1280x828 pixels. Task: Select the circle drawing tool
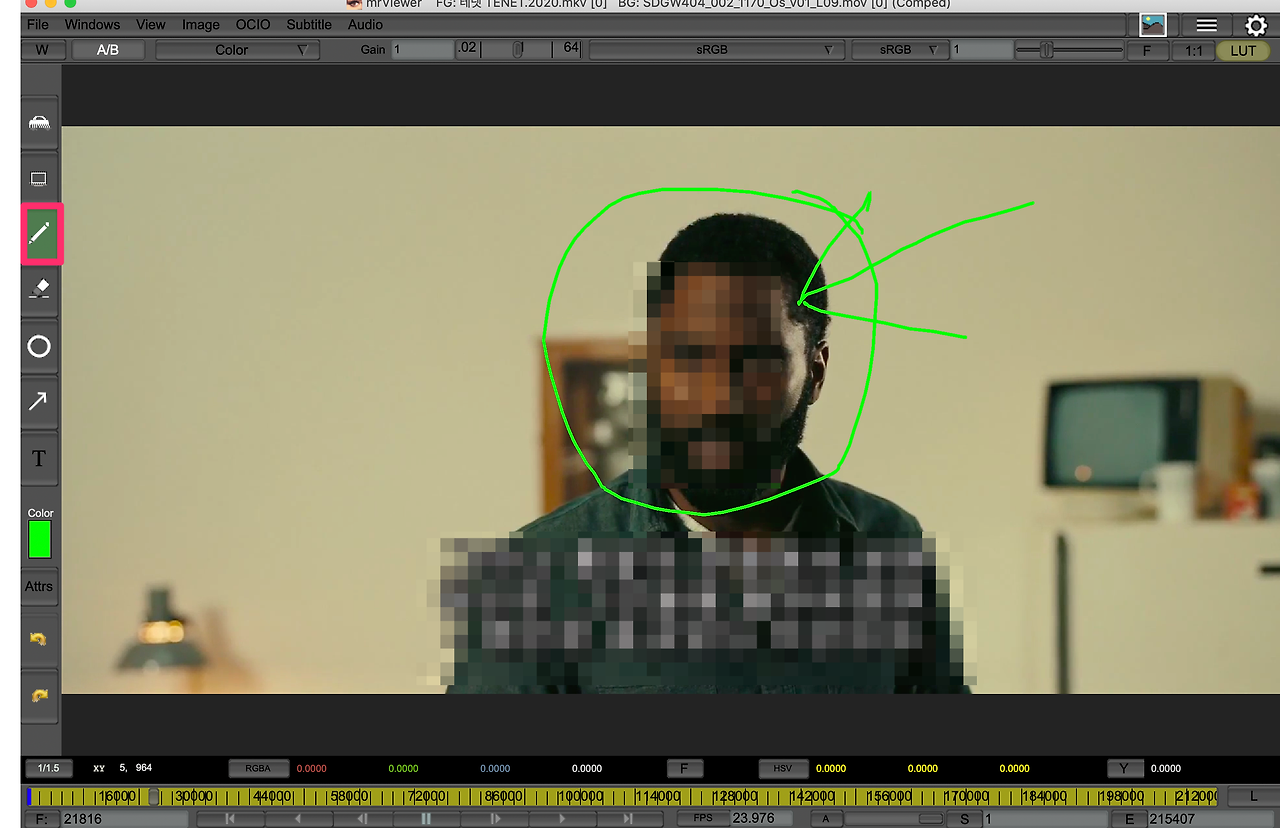coord(39,346)
